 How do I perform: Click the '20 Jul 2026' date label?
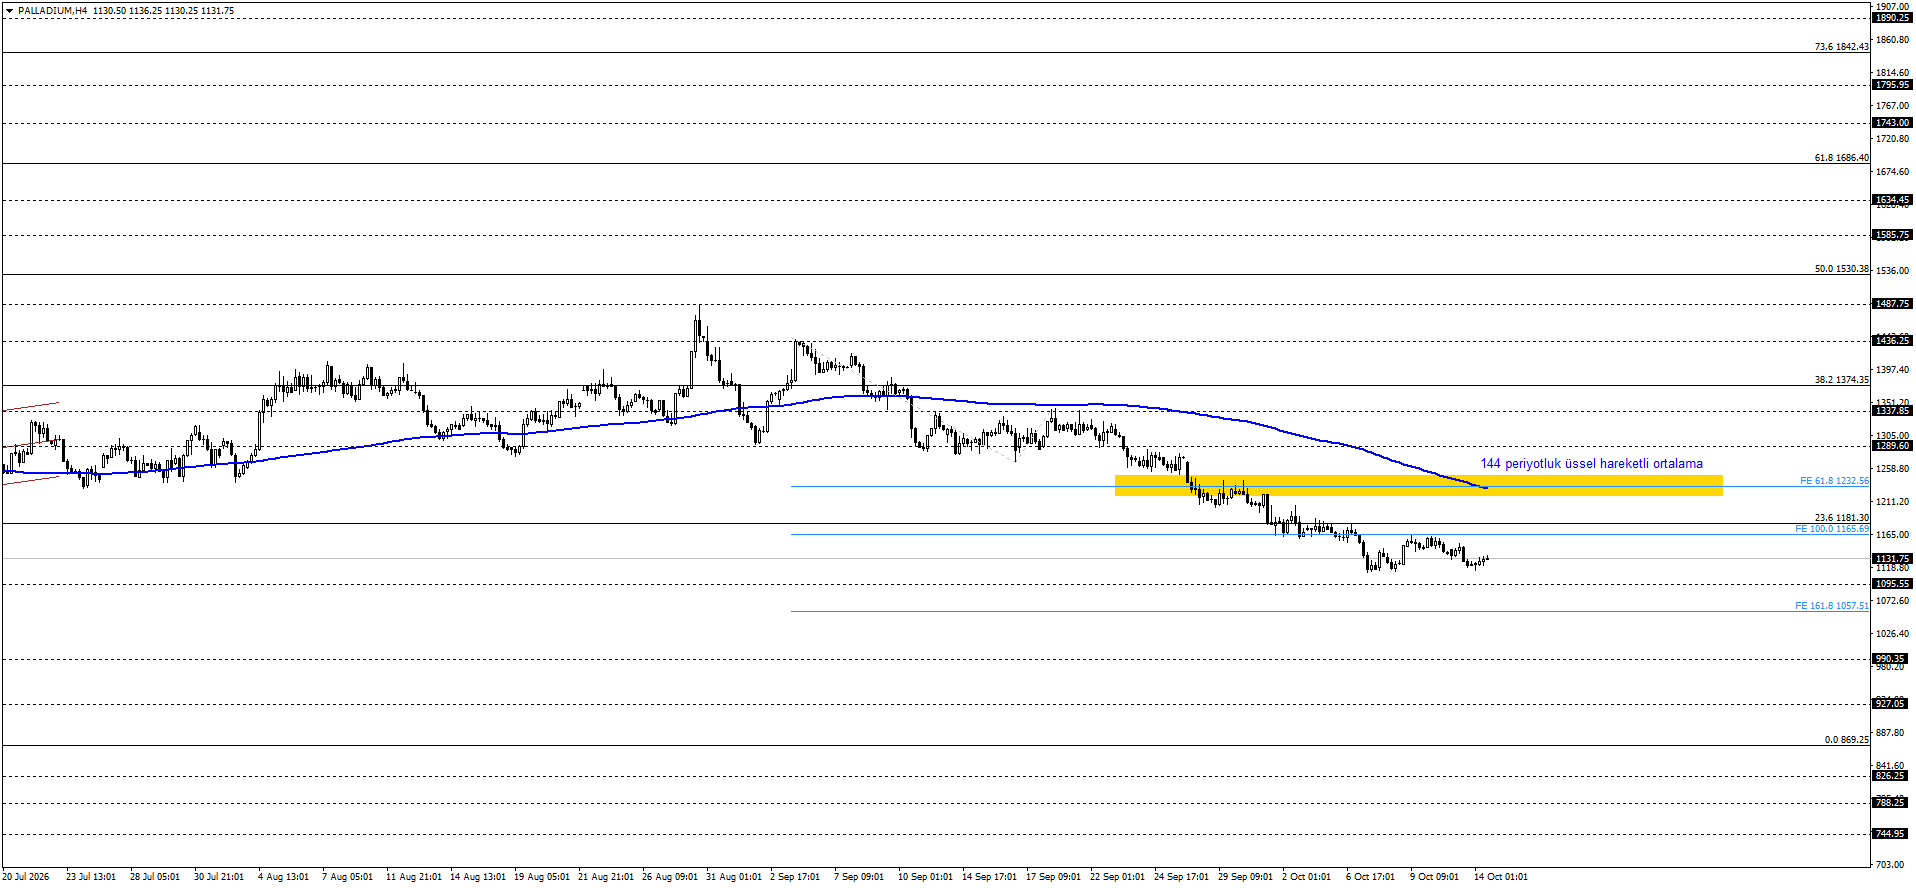tap(26, 877)
